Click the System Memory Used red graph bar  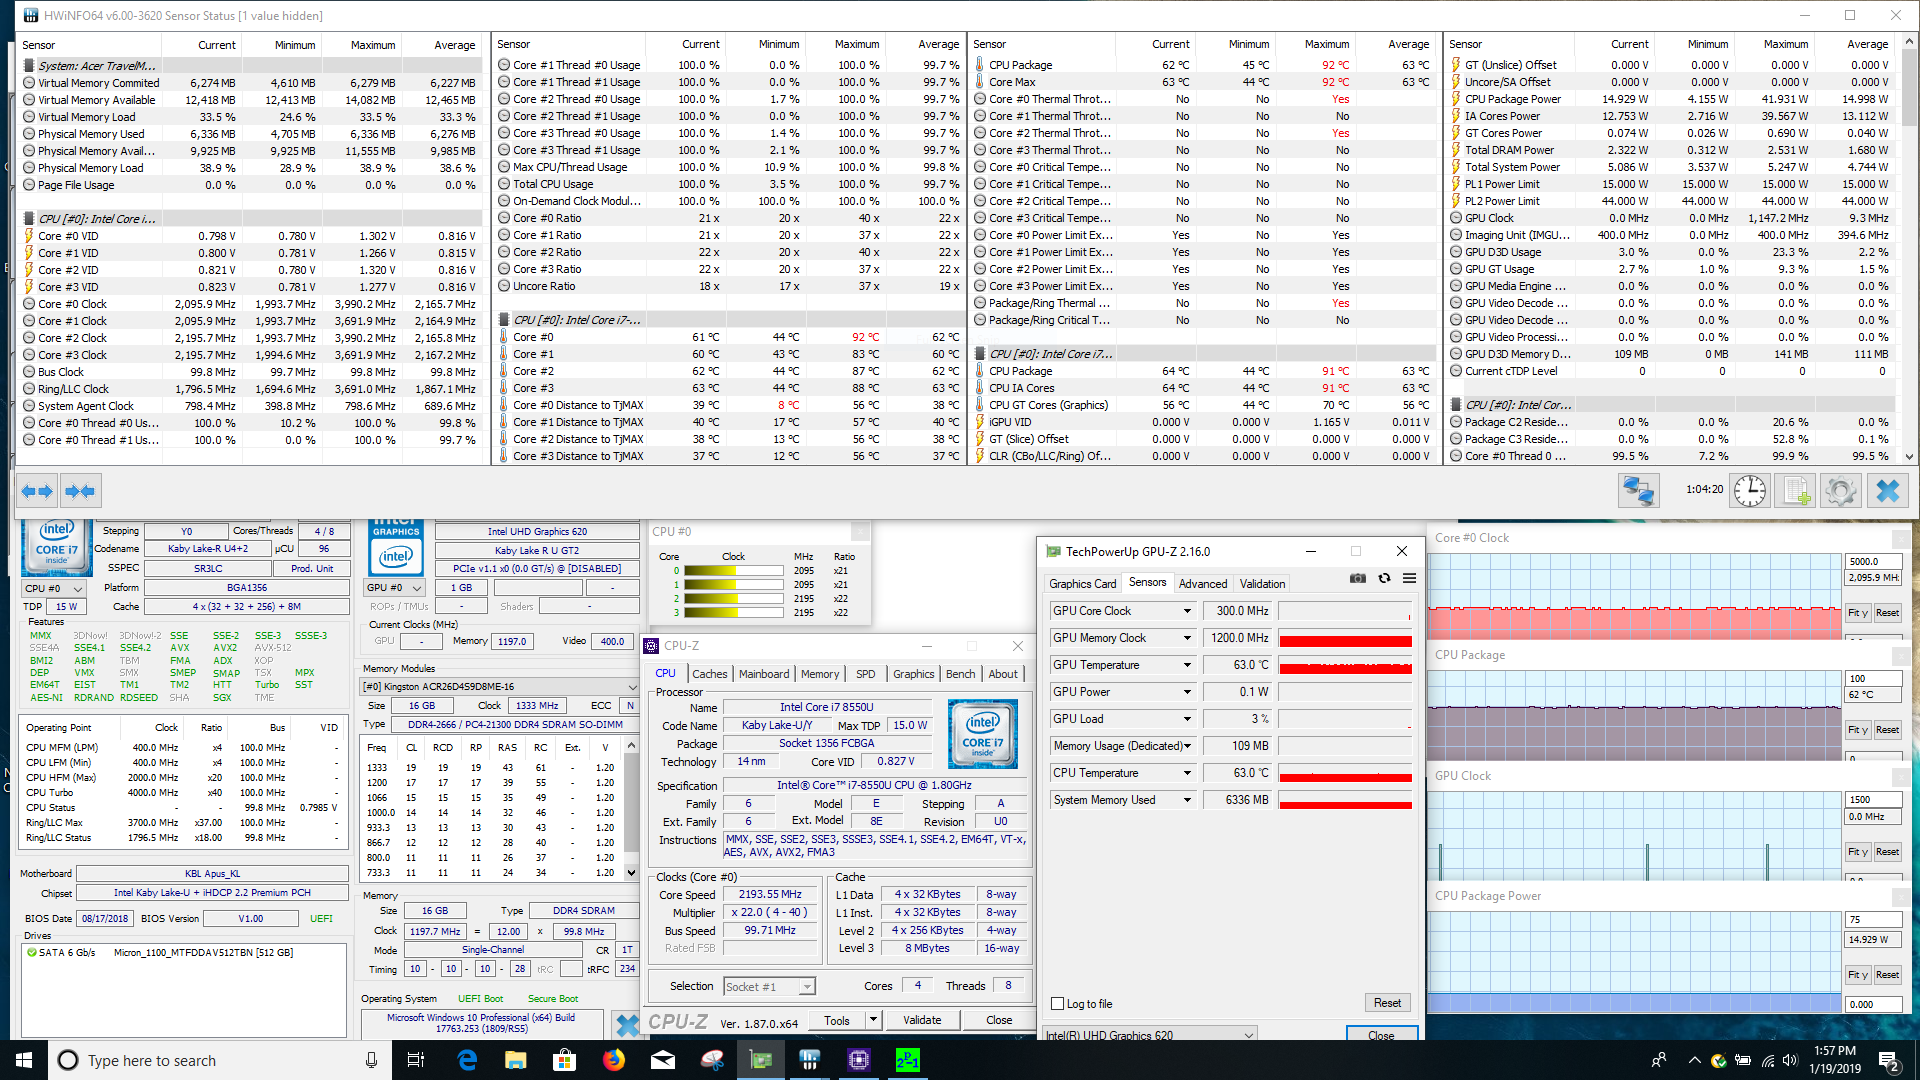click(1345, 803)
